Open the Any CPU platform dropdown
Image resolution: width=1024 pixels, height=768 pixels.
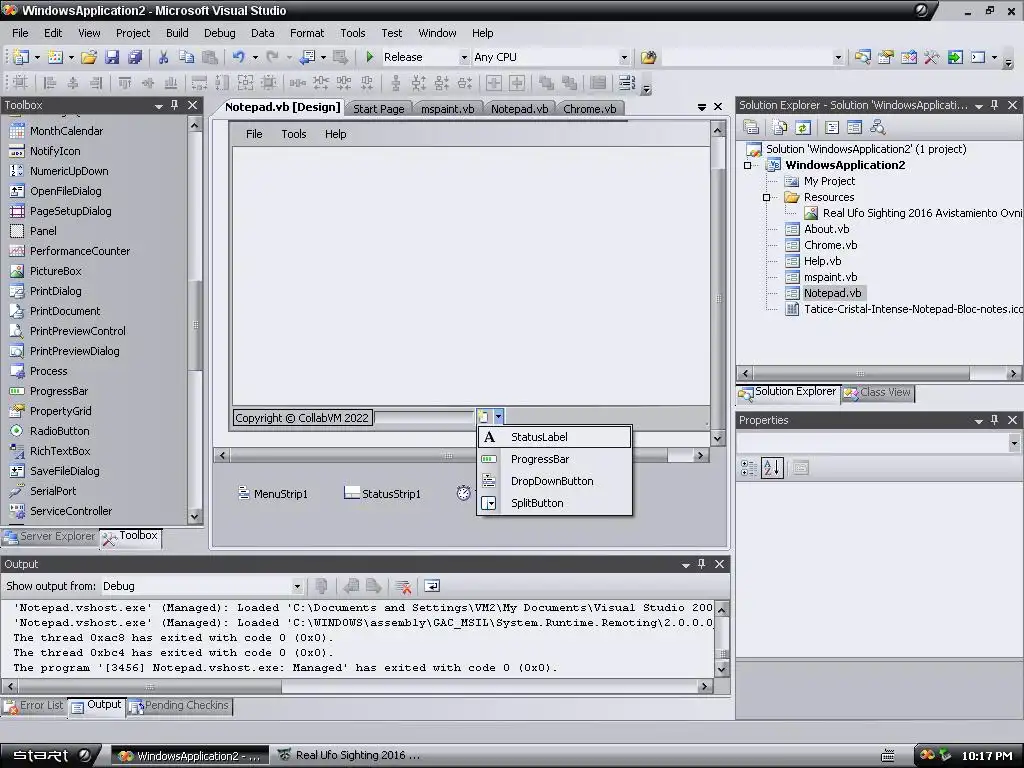click(624, 57)
